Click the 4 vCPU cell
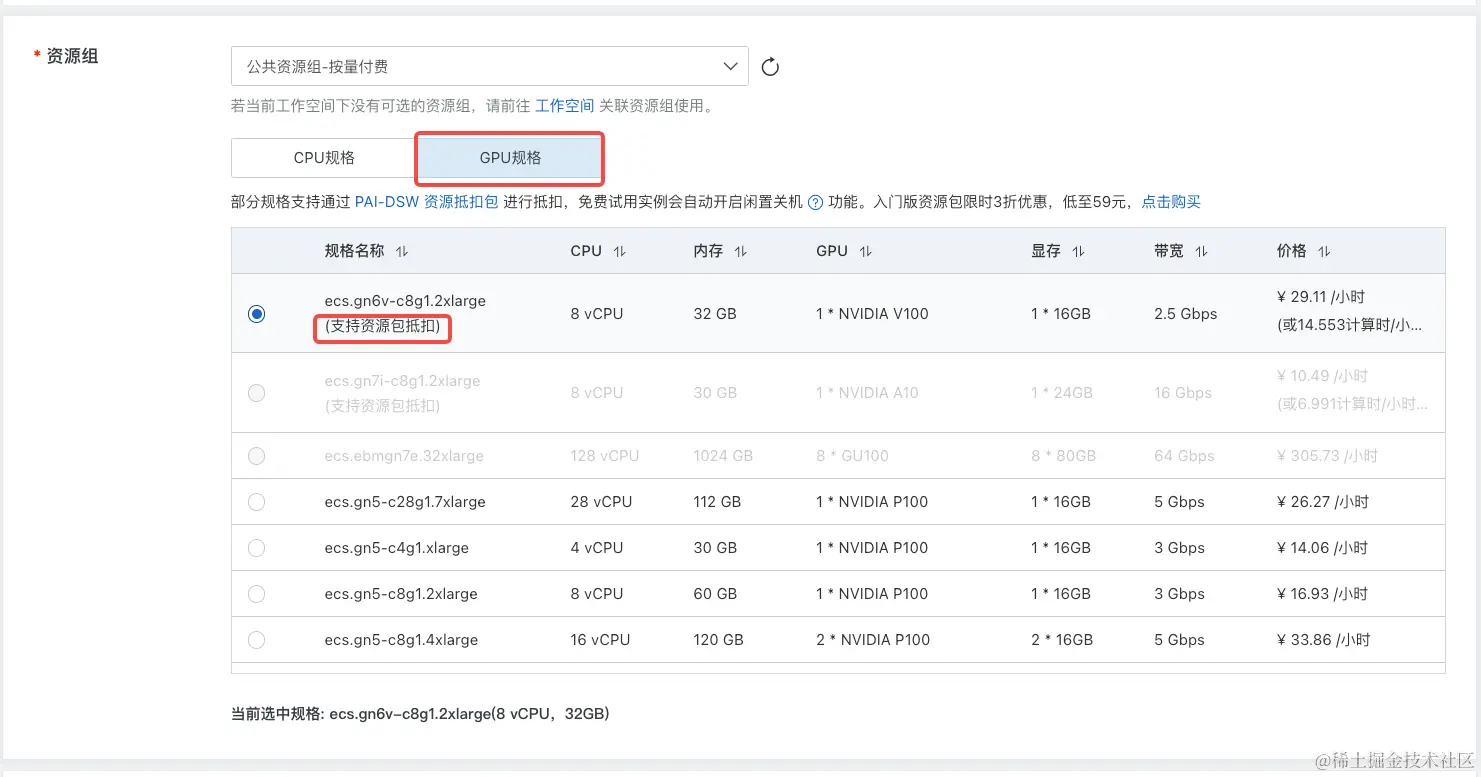1481x777 pixels. coord(597,548)
